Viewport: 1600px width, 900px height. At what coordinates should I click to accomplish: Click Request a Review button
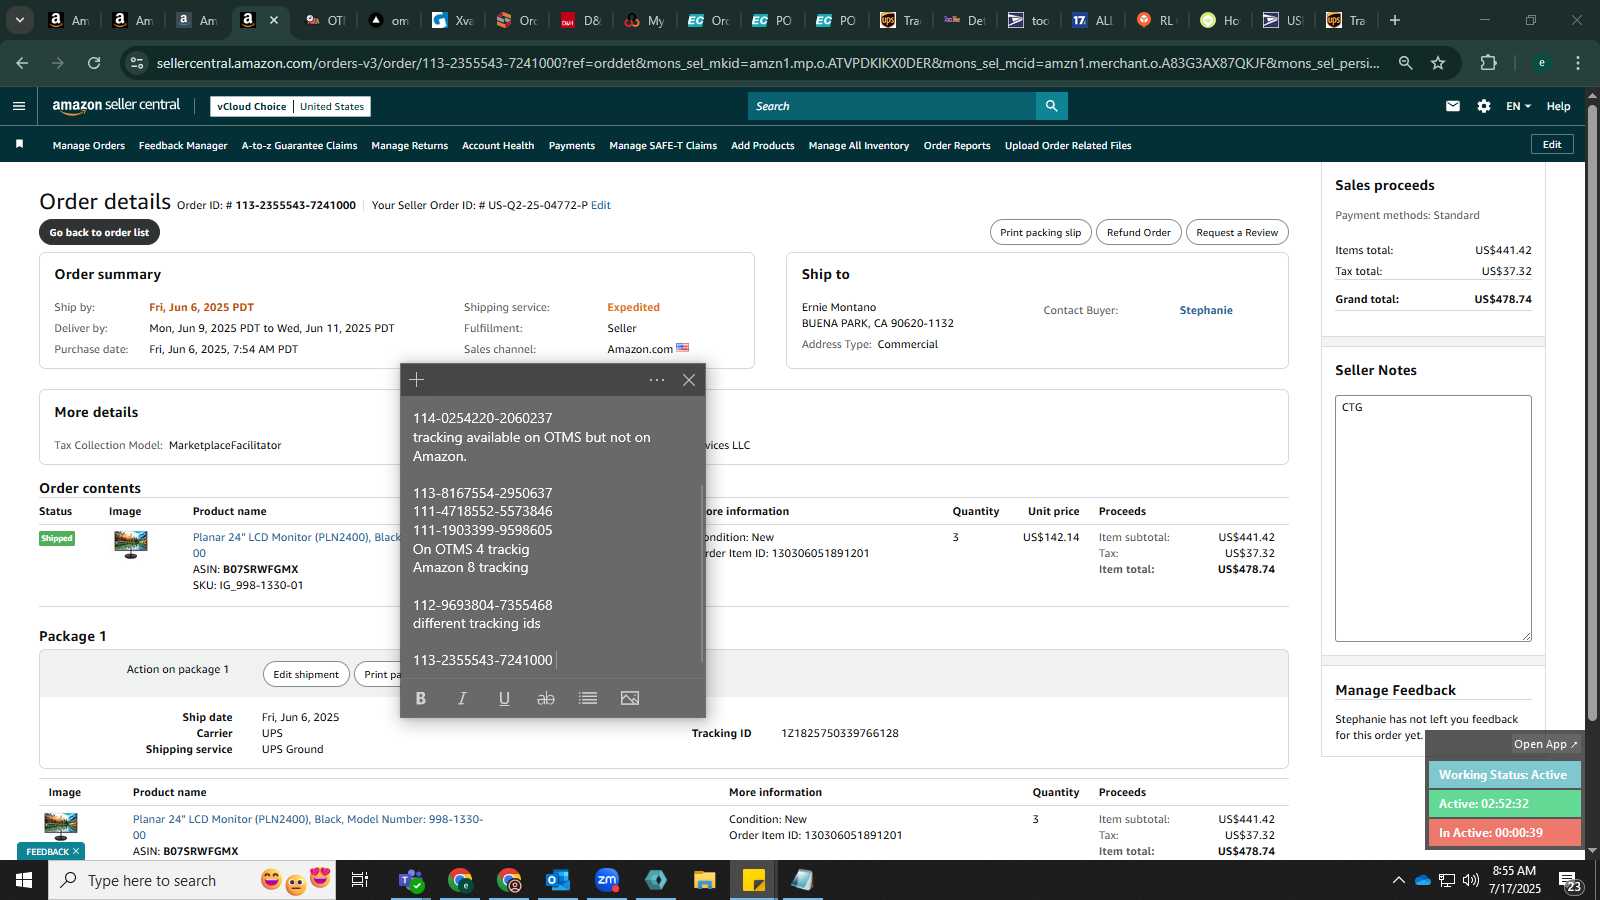click(x=1237, y=232)
